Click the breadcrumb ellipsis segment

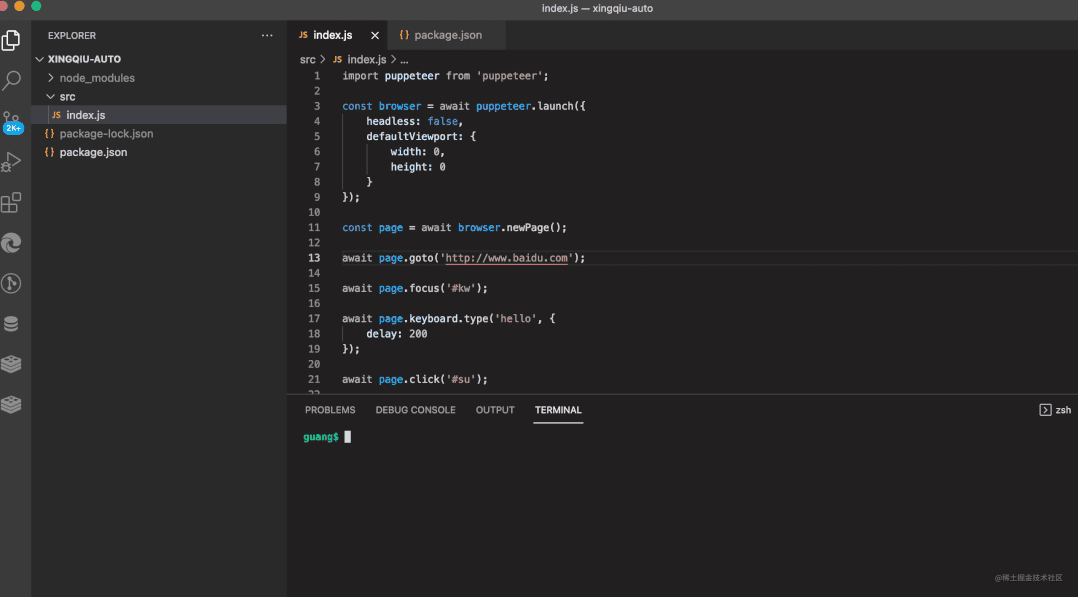404,60
